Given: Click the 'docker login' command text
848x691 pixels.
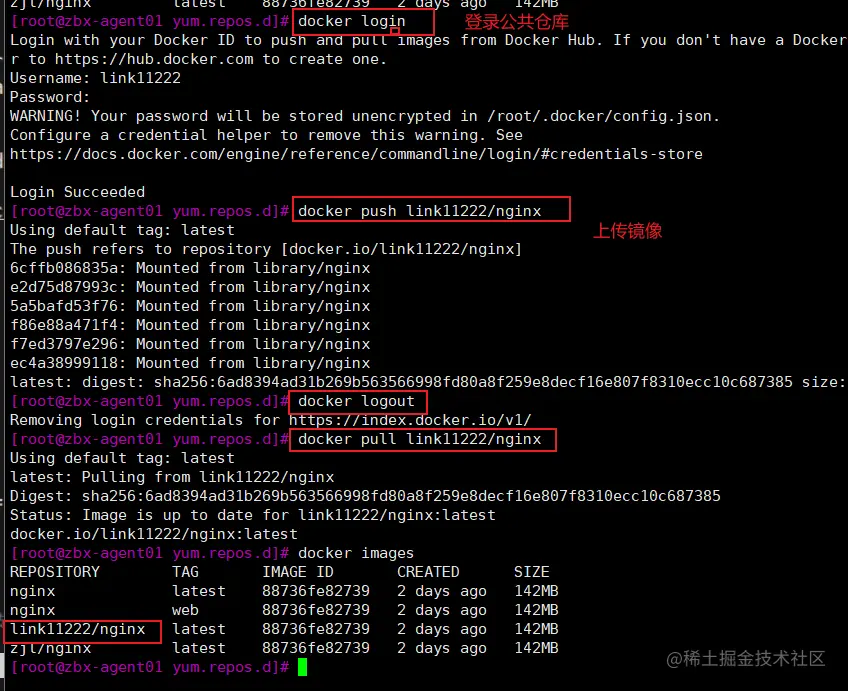Looking at the screenshot, I should (352, 22).
